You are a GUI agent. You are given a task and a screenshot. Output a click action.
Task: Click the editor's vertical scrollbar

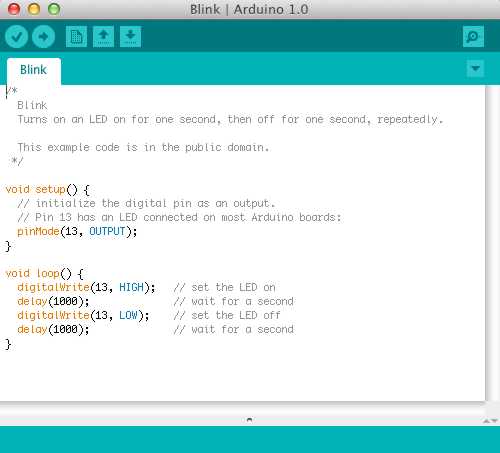[492, 243]
